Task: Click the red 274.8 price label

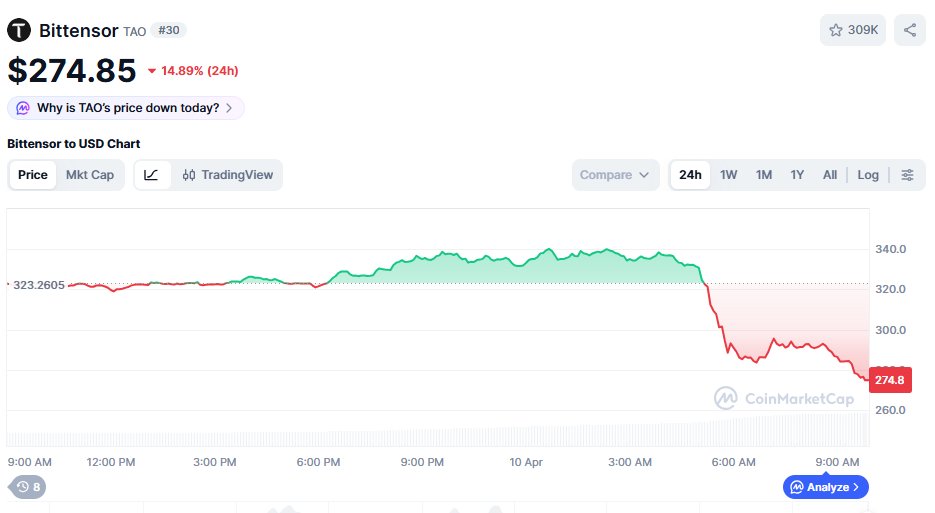Action: [x=889, y=380]
